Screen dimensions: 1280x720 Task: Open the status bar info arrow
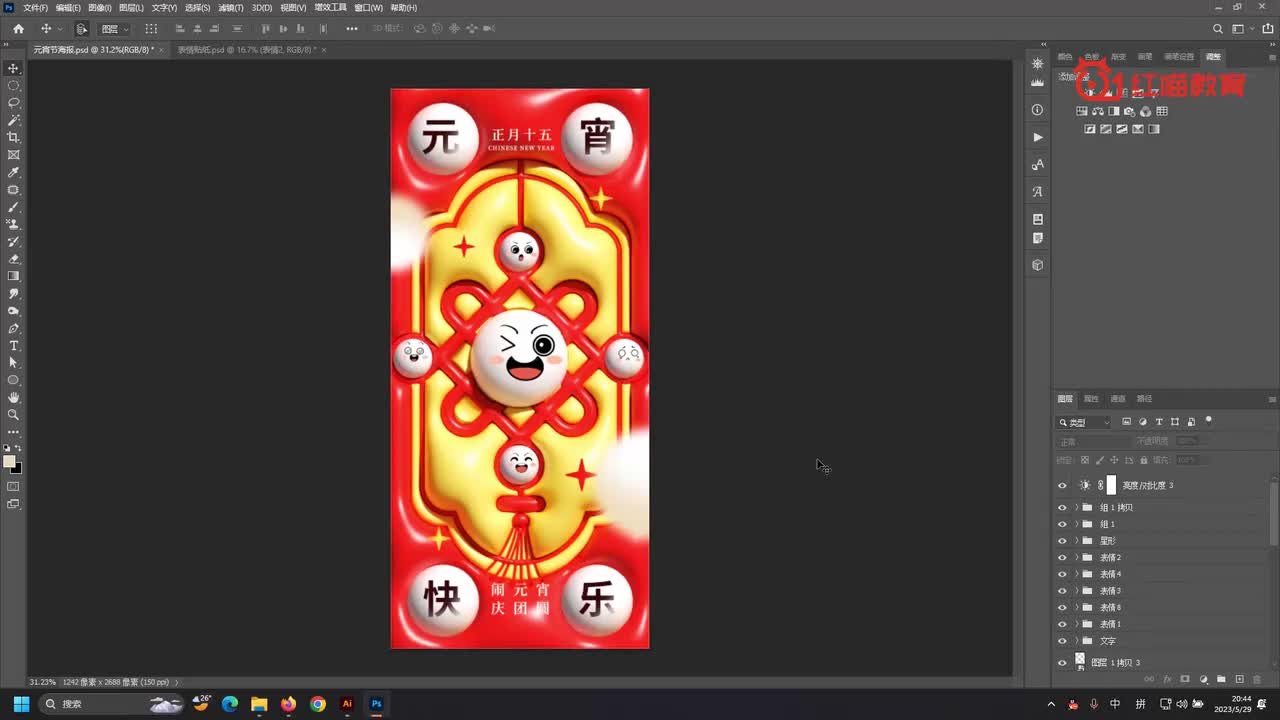(176, 682)
